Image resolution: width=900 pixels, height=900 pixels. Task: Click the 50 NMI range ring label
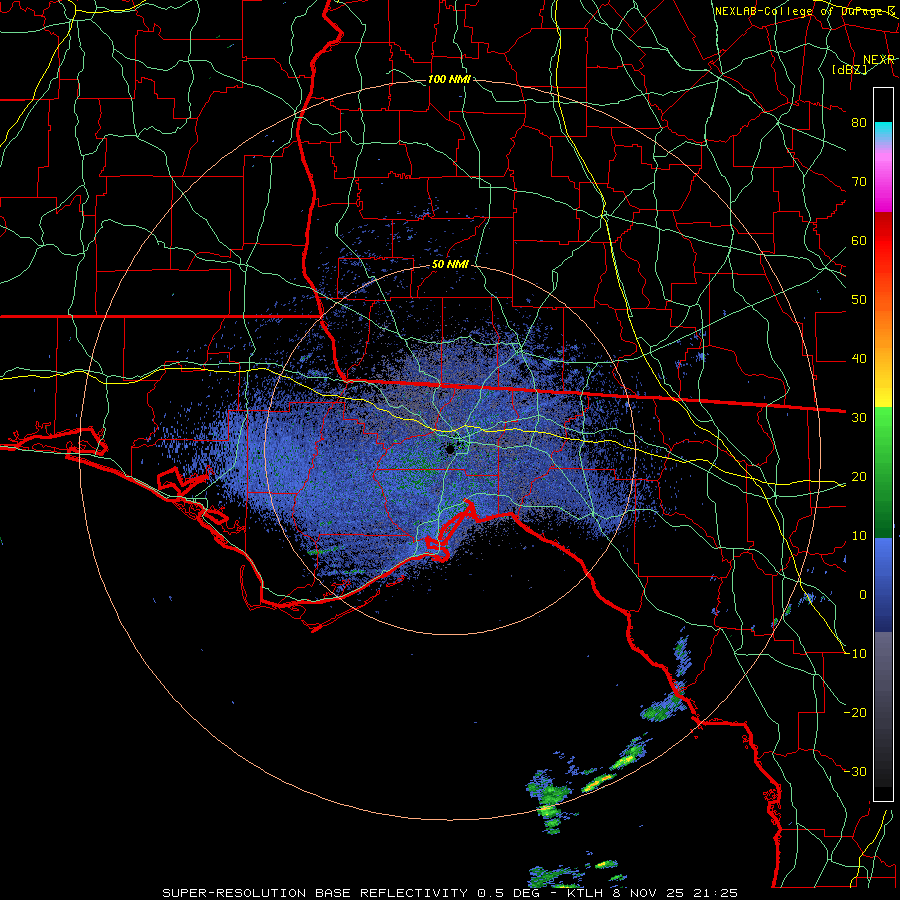click(x=451, y=265)
